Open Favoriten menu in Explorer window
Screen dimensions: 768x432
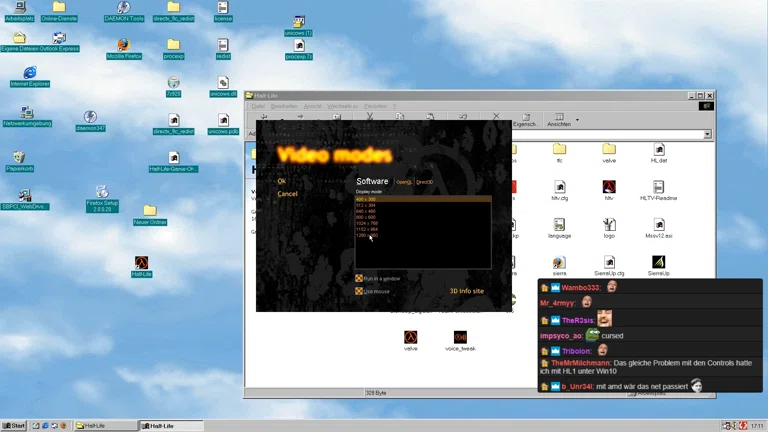click(376, 106)
